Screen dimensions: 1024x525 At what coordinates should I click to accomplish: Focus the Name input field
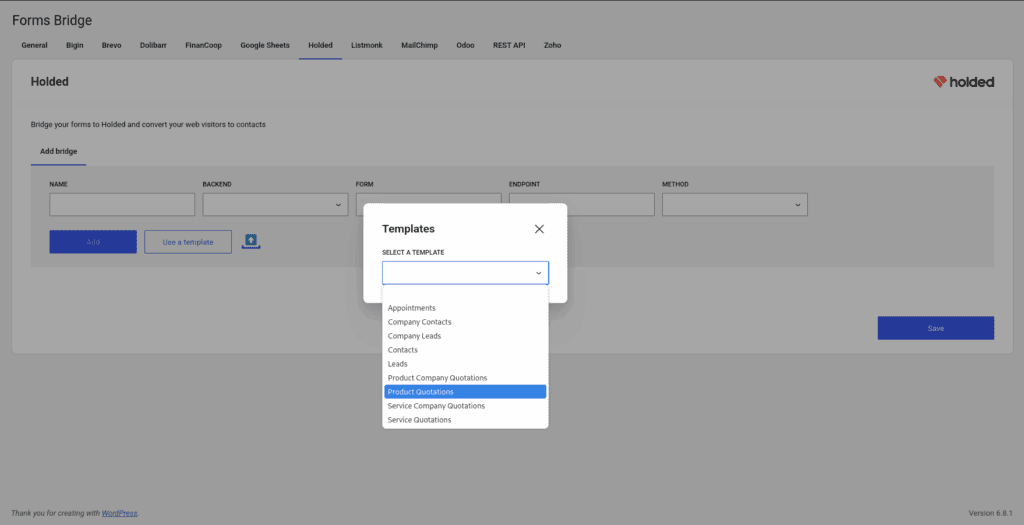[x=122, y=204]
